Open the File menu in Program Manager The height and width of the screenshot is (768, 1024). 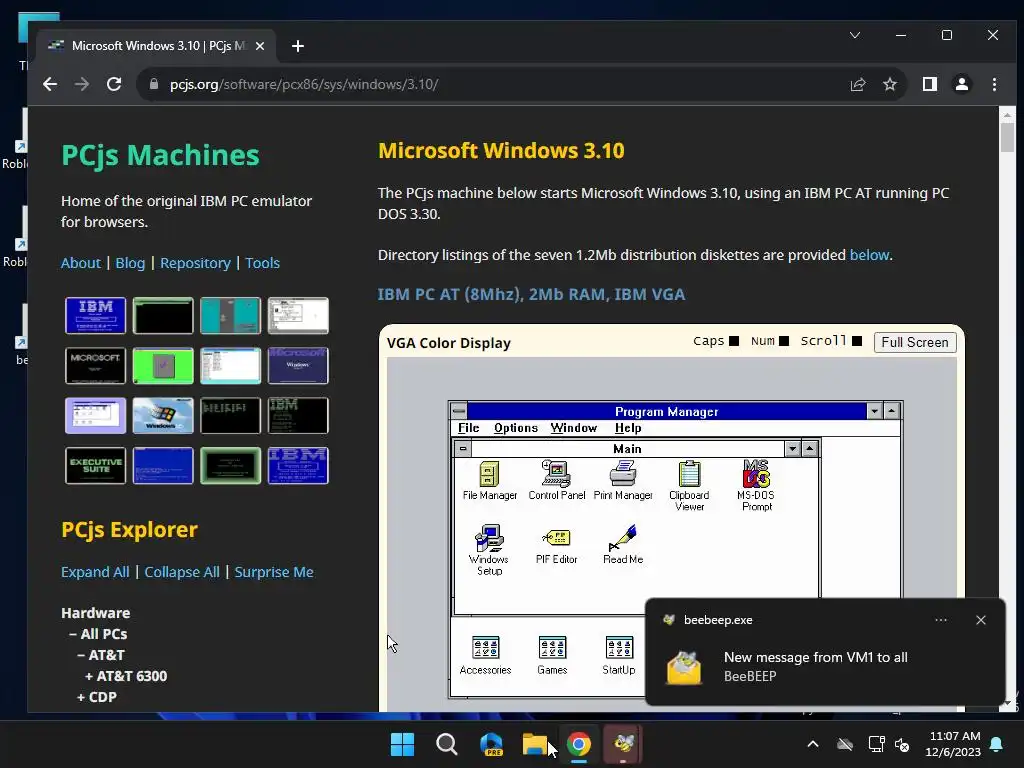click(468, 428)
